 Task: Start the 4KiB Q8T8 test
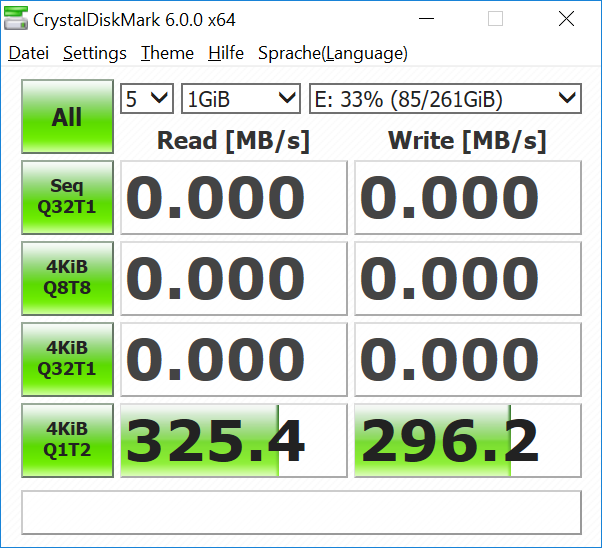[67, 278]
